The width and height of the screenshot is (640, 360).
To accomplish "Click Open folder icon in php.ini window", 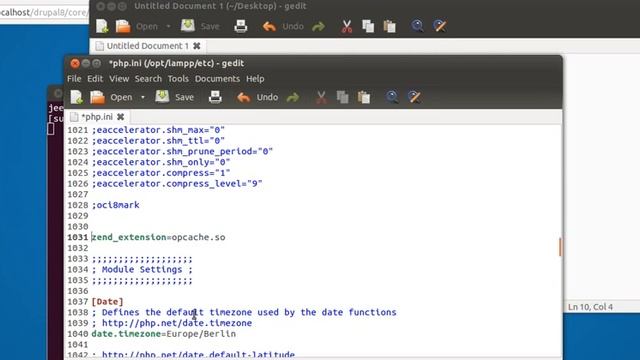I will pos(98,97).
